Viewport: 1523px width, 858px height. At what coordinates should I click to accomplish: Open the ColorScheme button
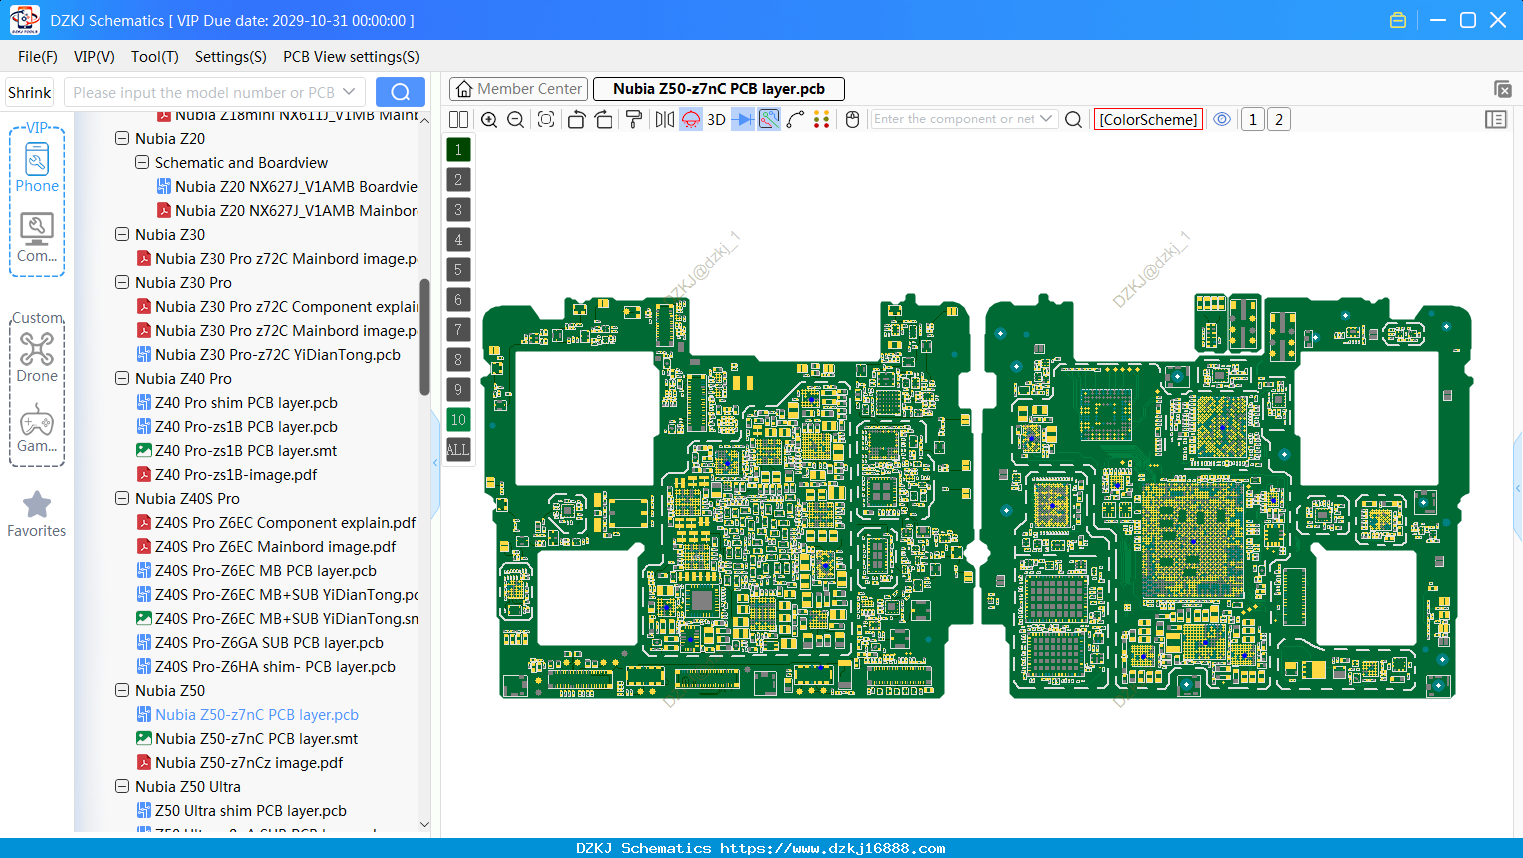click(x=1148, y=120)
